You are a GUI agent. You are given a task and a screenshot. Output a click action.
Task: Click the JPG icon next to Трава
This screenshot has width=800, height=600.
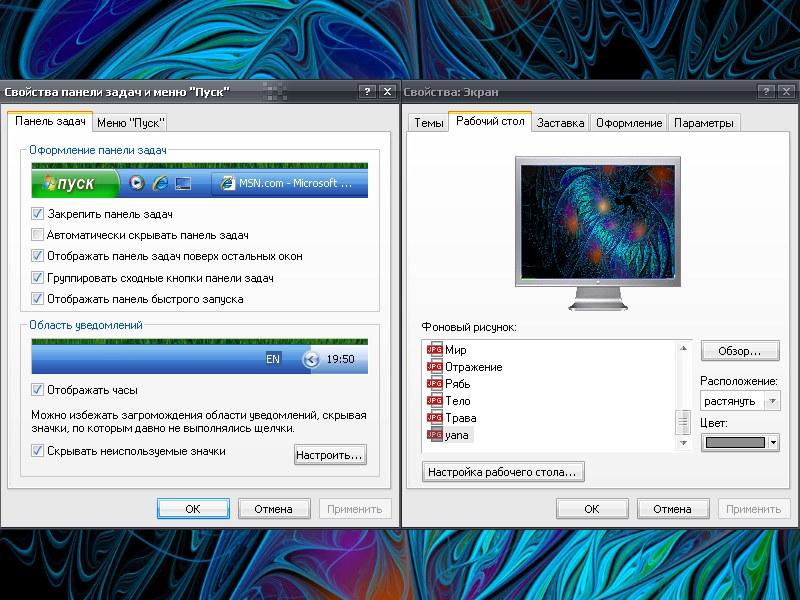coord(434,417)
